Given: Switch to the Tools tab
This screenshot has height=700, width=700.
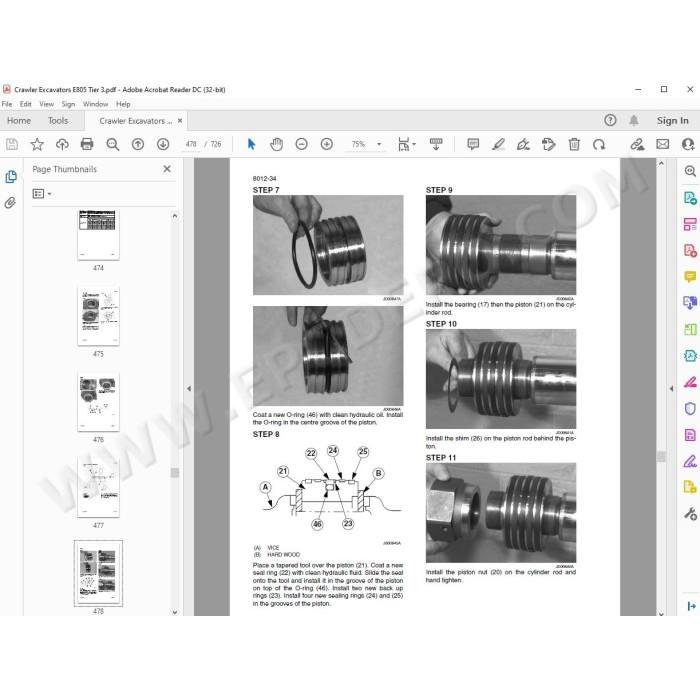Looking at the screenshot, I should 58,121.
